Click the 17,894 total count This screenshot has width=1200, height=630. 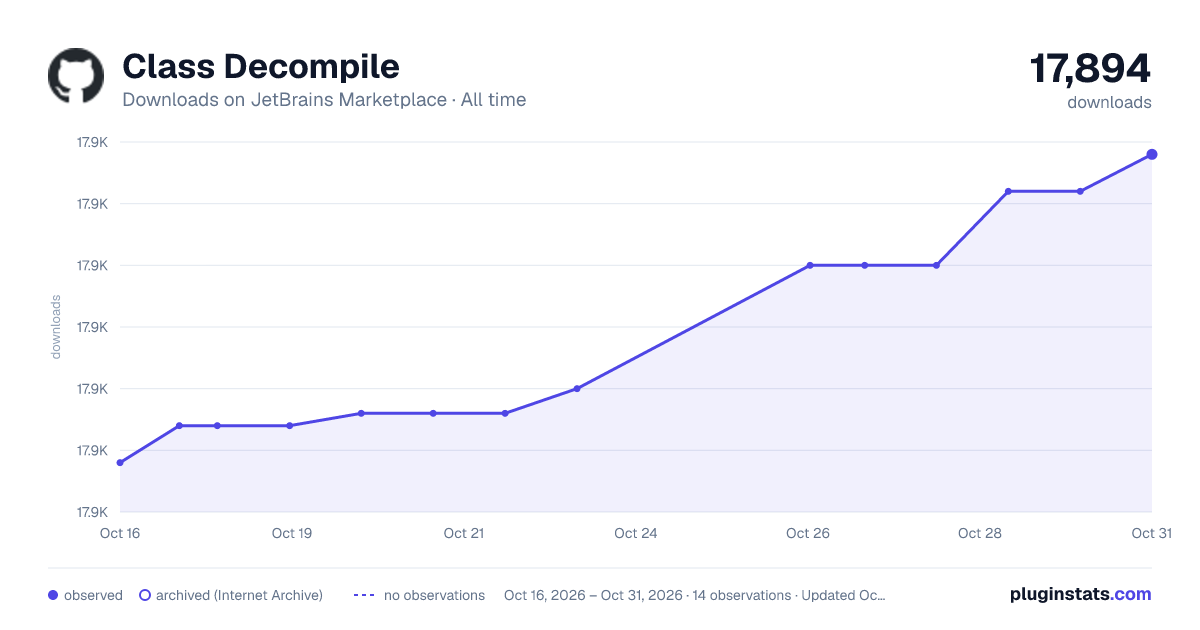pyautogui.click(x=1090, y=69)
